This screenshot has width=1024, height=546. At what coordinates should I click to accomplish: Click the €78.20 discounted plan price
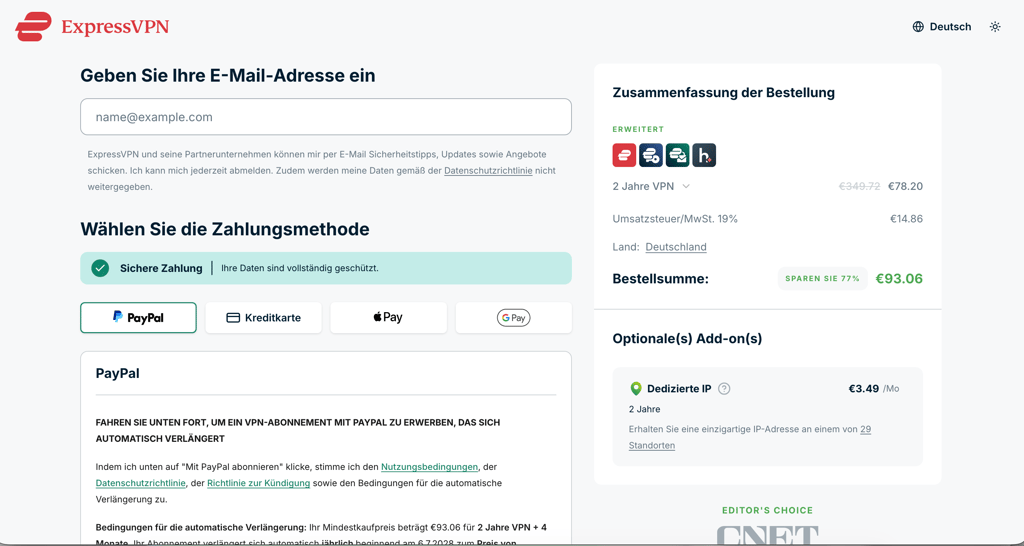(905, 186)
